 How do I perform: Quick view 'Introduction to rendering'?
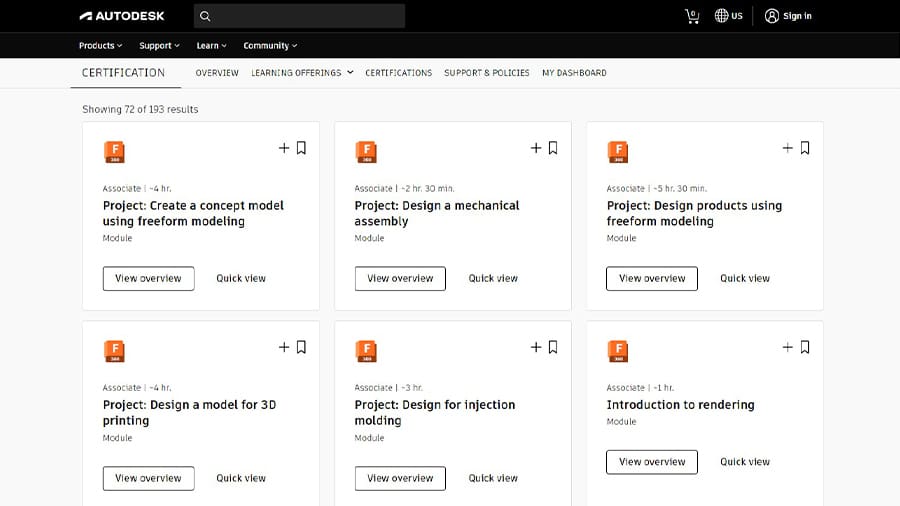745,462
